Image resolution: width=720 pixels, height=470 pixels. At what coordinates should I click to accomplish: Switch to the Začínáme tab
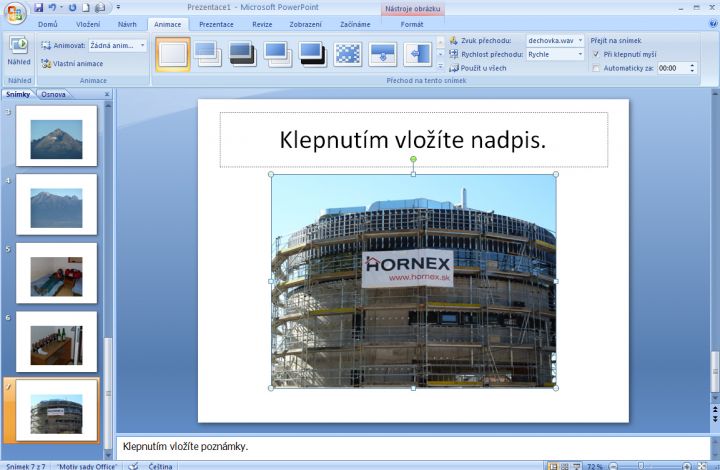click(x=355, y=24)
